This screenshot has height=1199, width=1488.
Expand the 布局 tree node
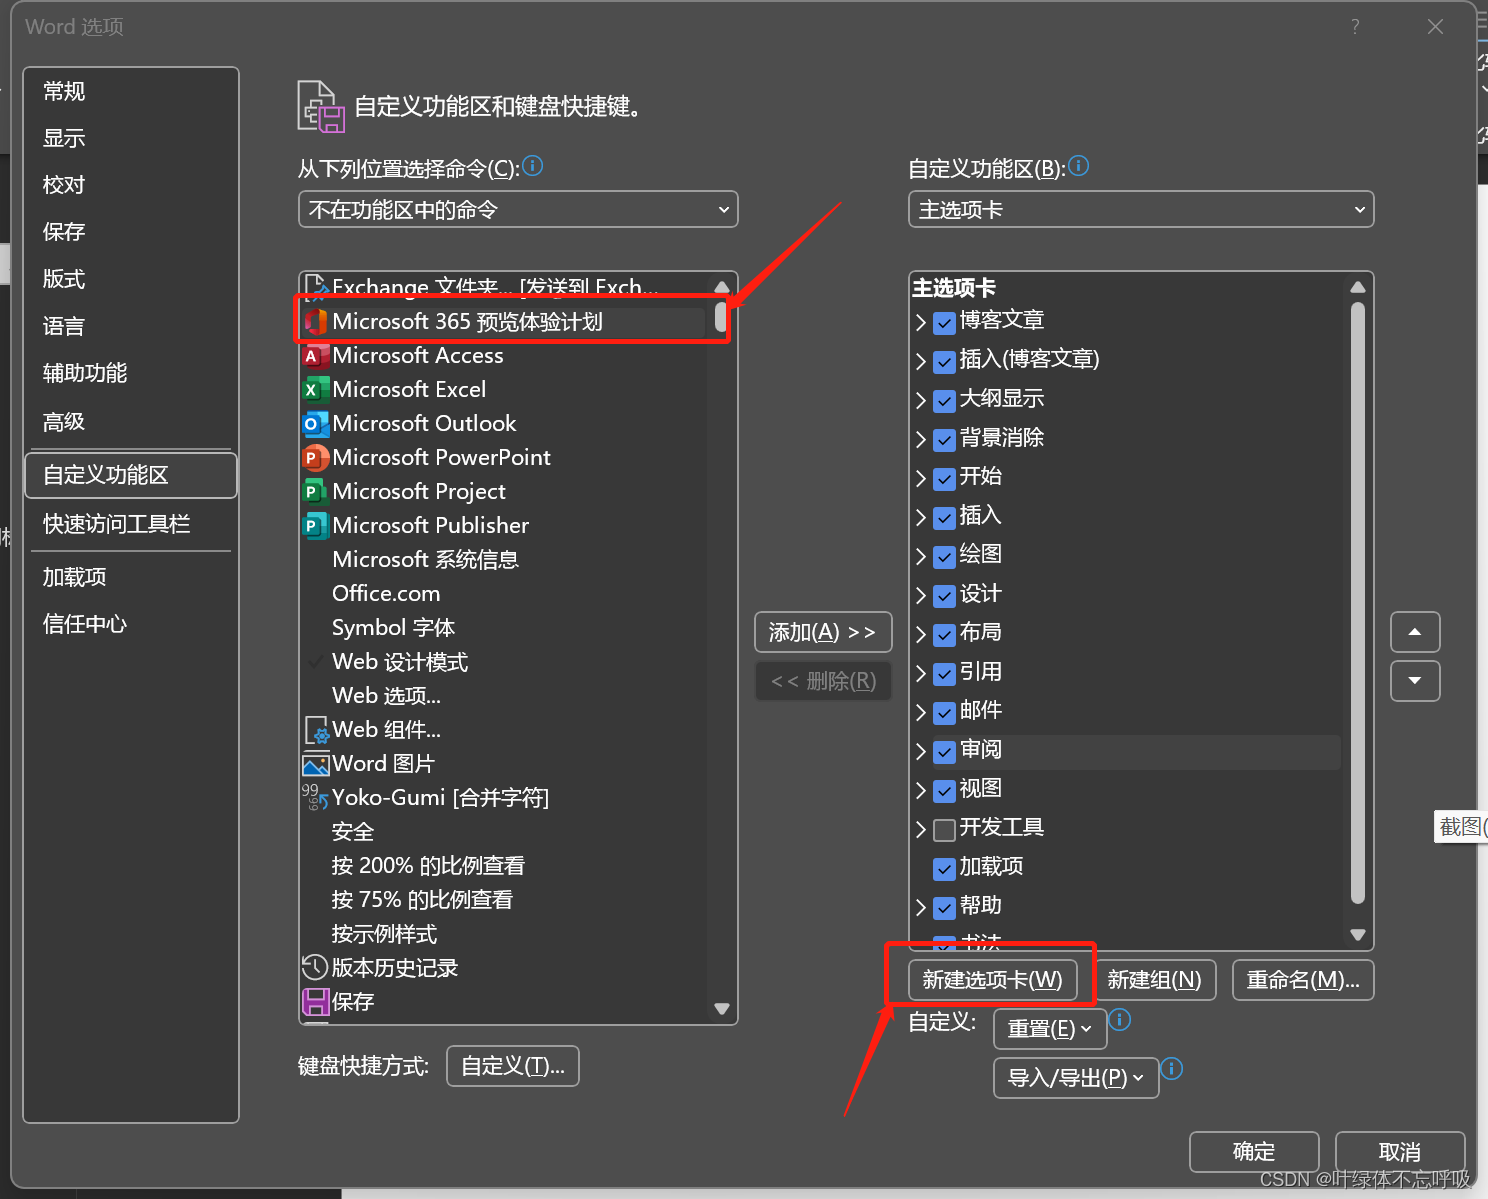click(x=921, y=635)
